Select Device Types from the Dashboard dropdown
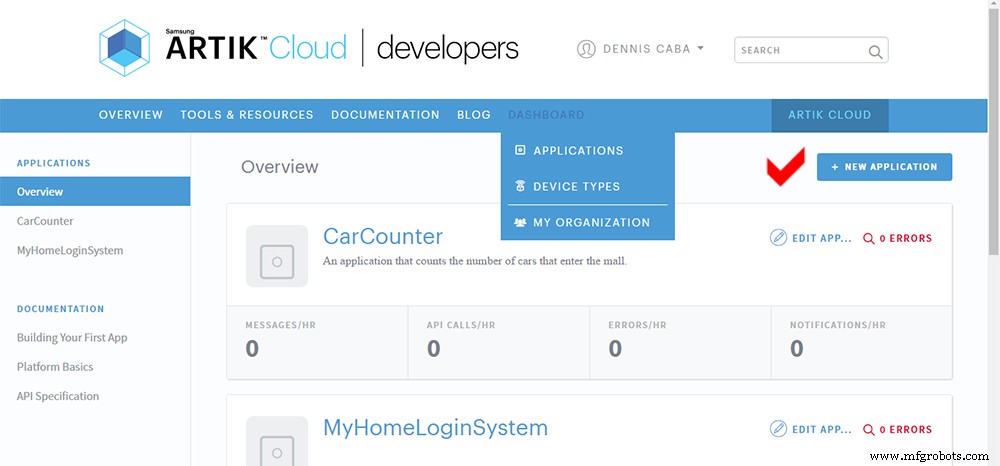Image resolution: width=1000 pixels, height=466 pixels. (x=576, y=187)
